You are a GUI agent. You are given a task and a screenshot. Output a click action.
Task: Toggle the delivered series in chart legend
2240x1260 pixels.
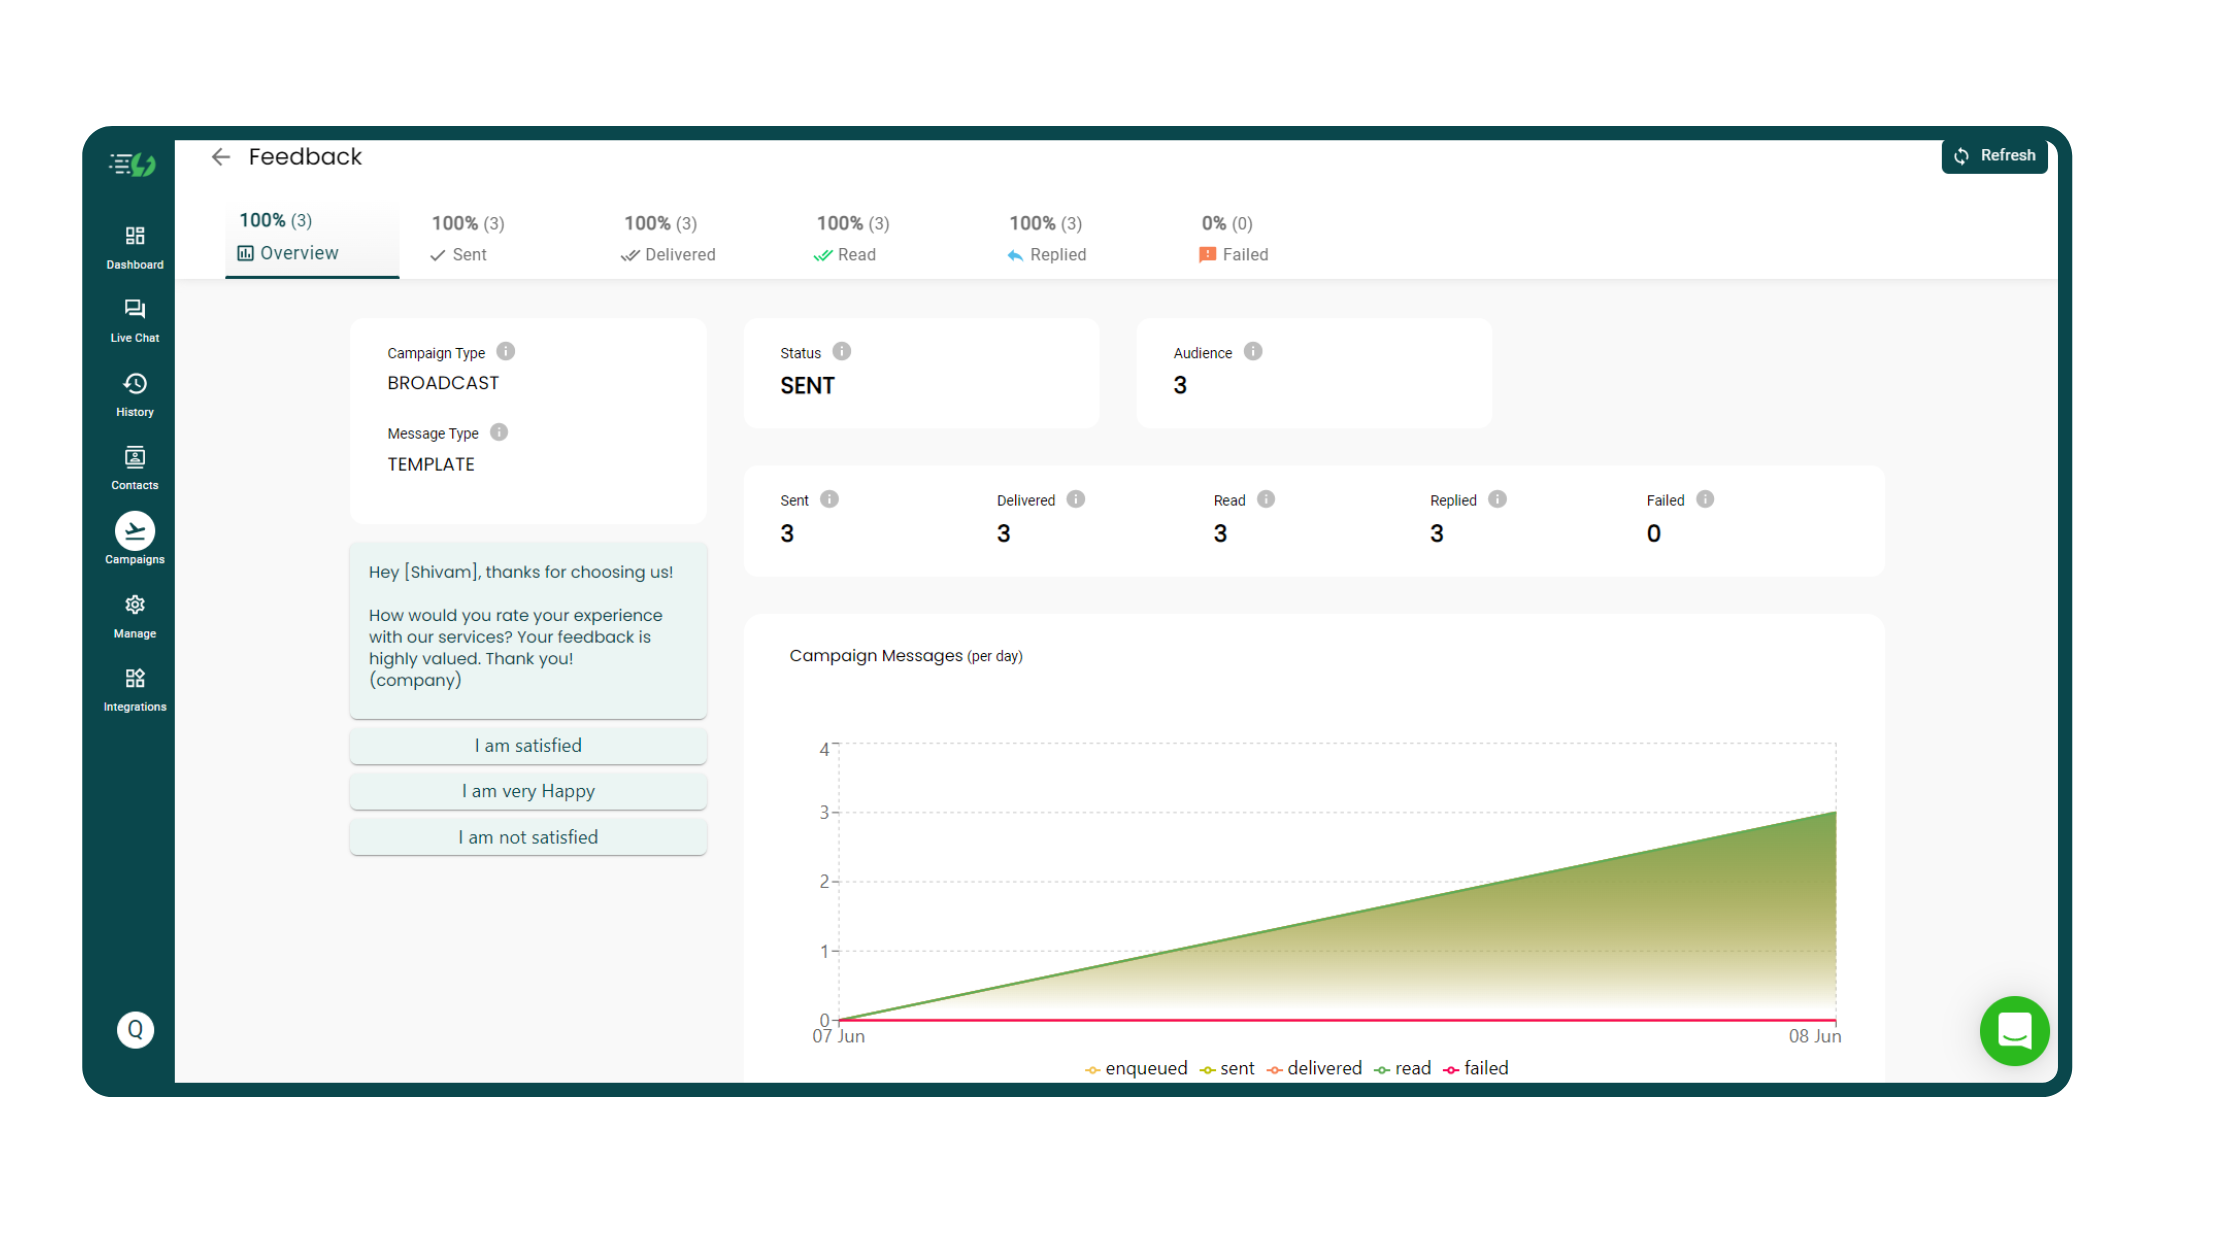point(1314,1068)
